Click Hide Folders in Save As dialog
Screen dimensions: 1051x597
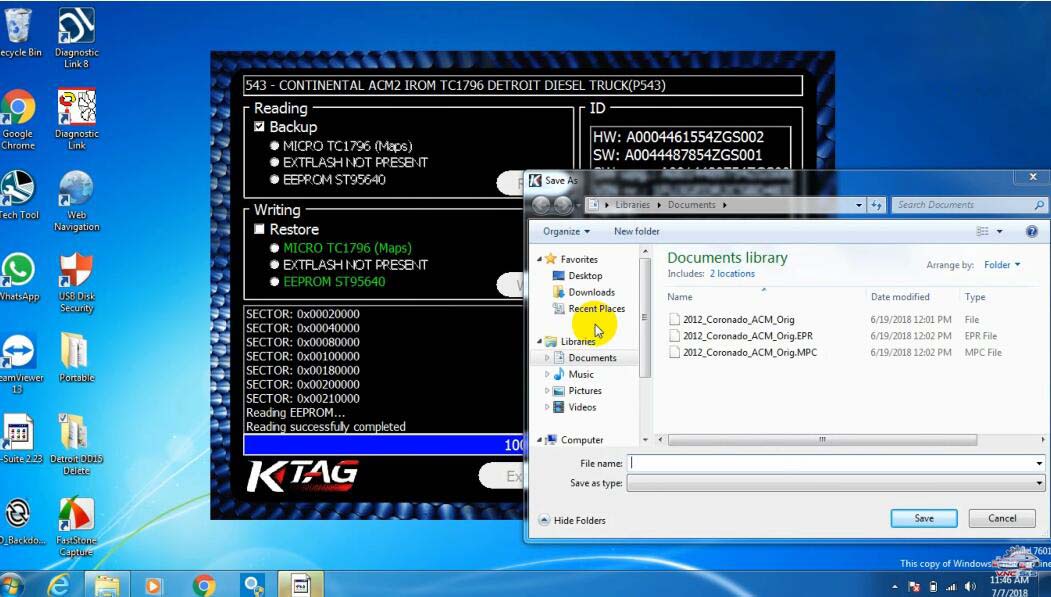click(x=572, y=520)
